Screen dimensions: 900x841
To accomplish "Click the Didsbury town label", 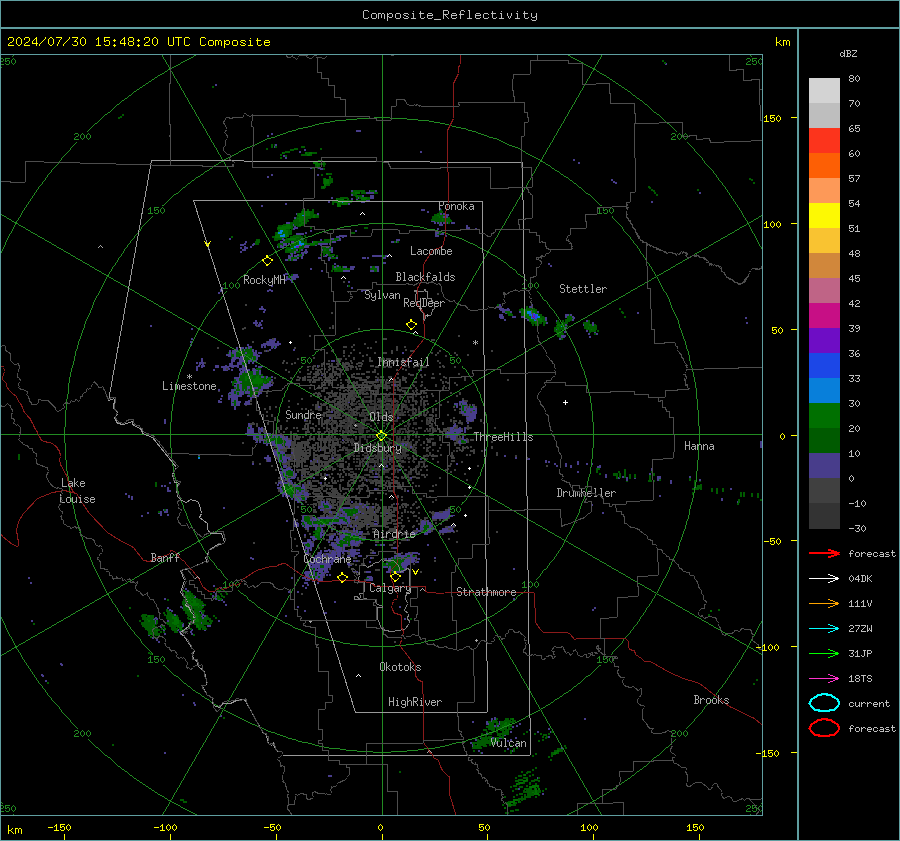I will point(377,448).
